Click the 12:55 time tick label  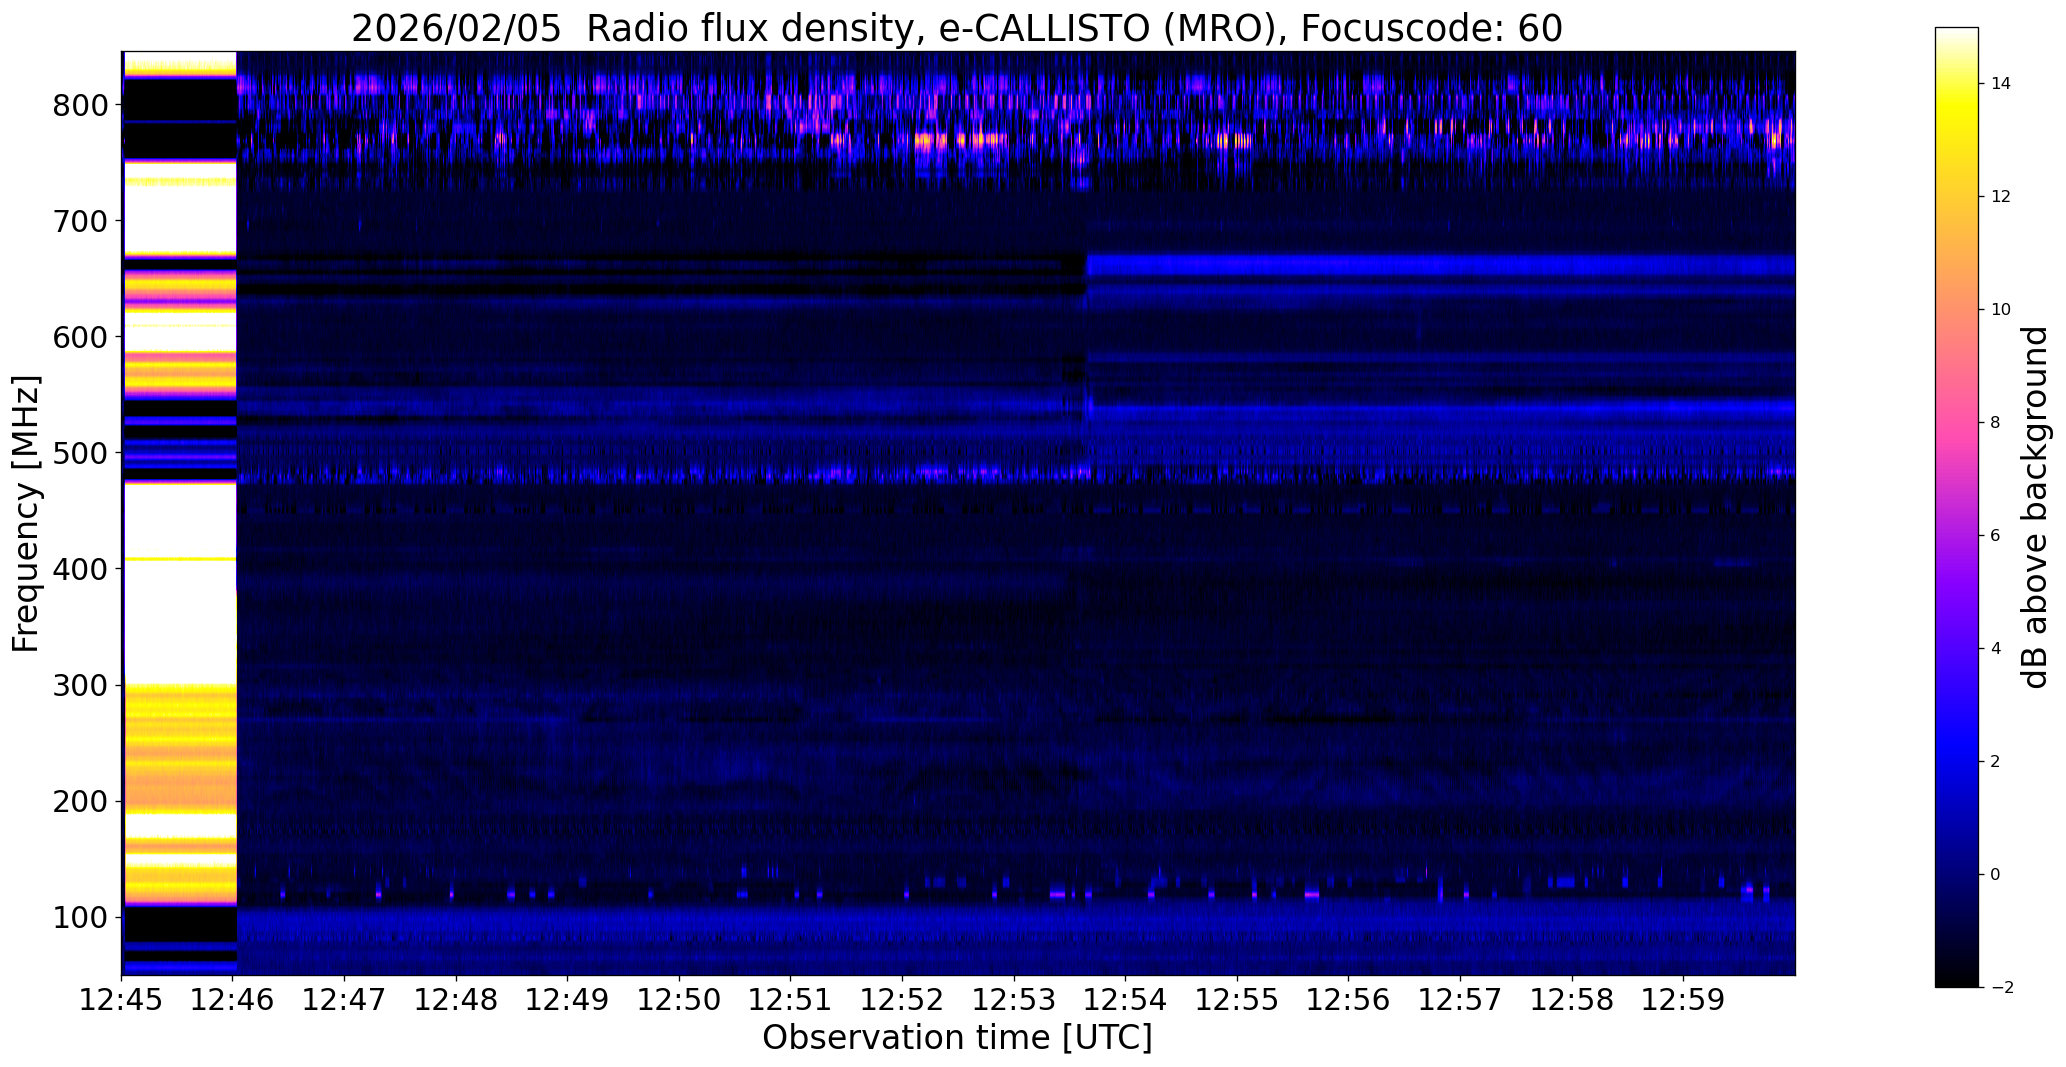click(1237, 1000)
